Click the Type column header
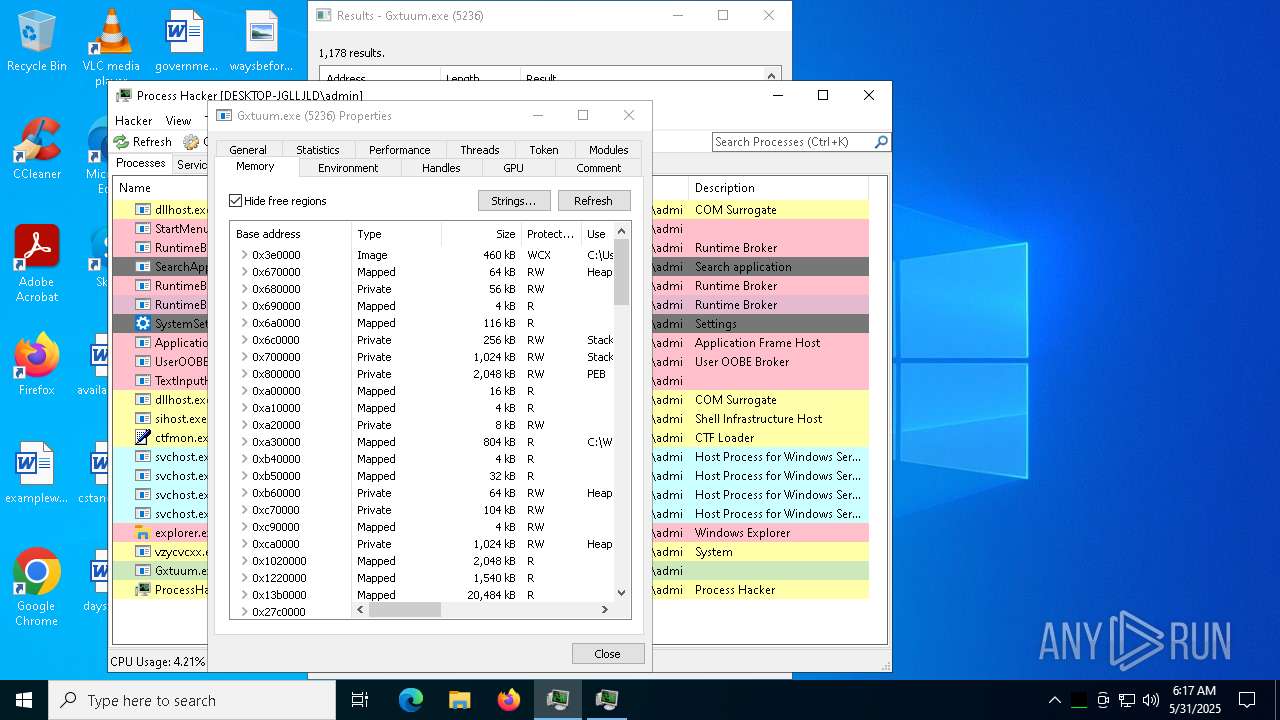This screenshot has width=1280, height=720. (x=396, y=234)
